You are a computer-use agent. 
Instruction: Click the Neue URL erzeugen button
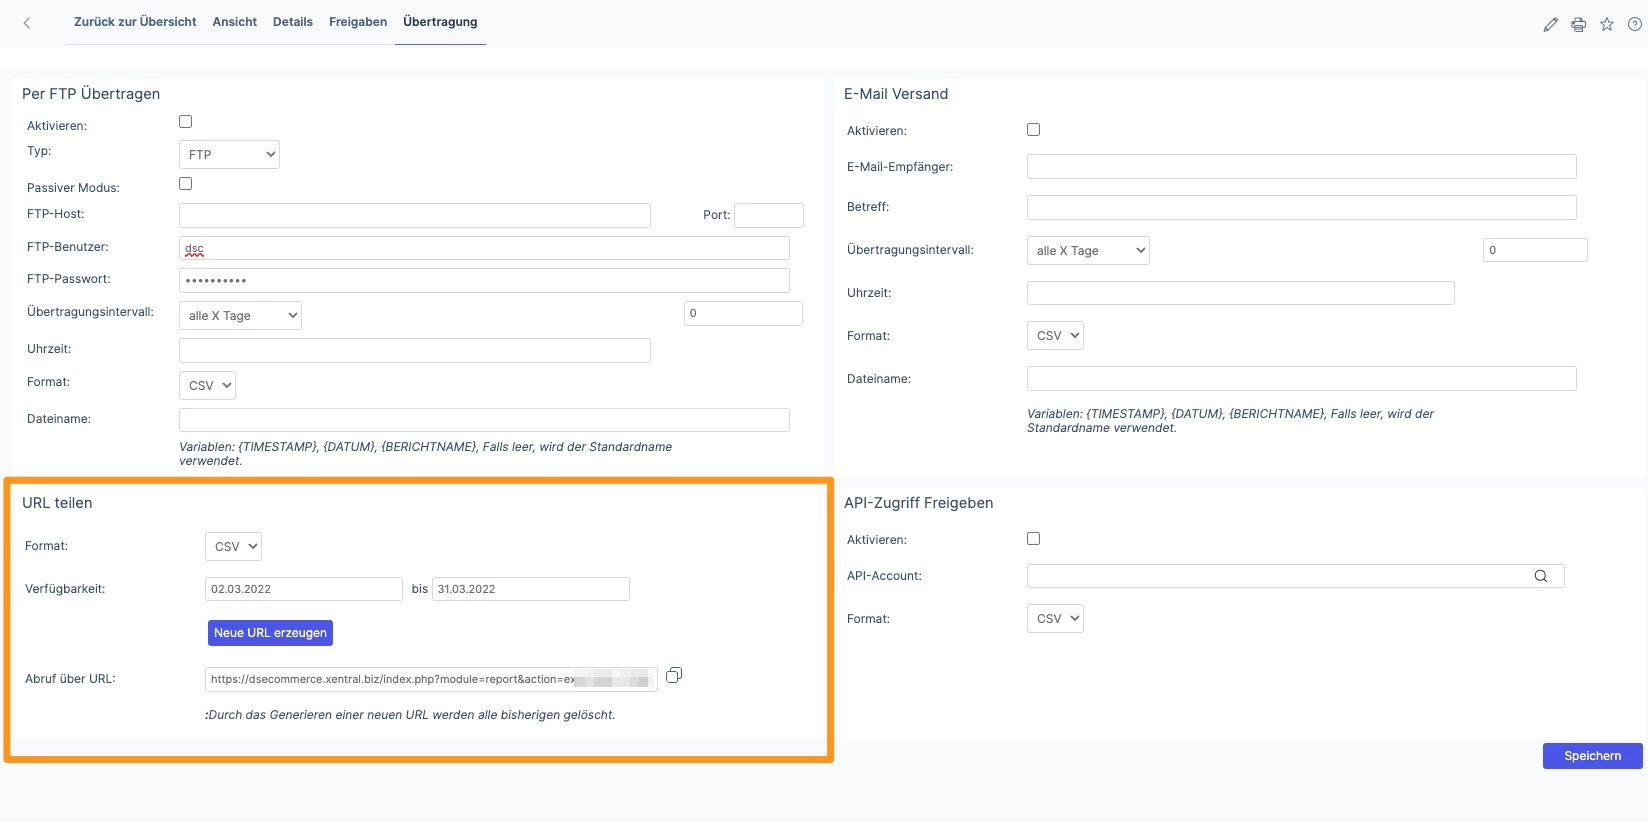(x=270, y=632)
